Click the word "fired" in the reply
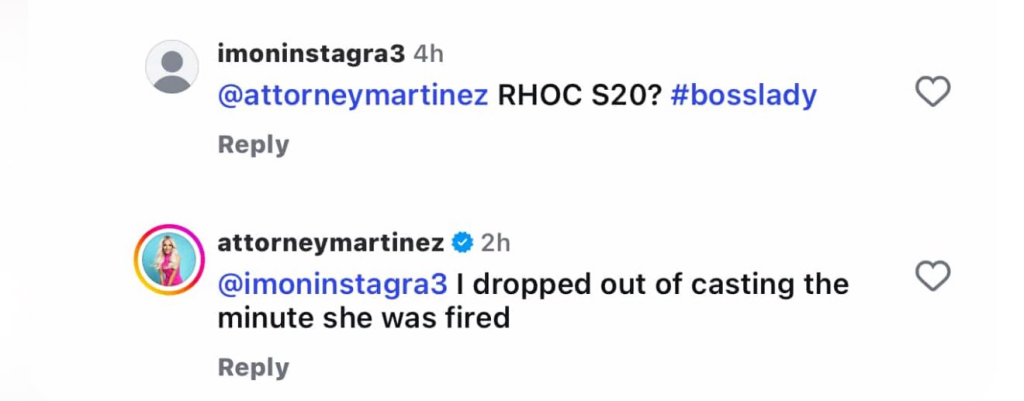 coord(476,318)
